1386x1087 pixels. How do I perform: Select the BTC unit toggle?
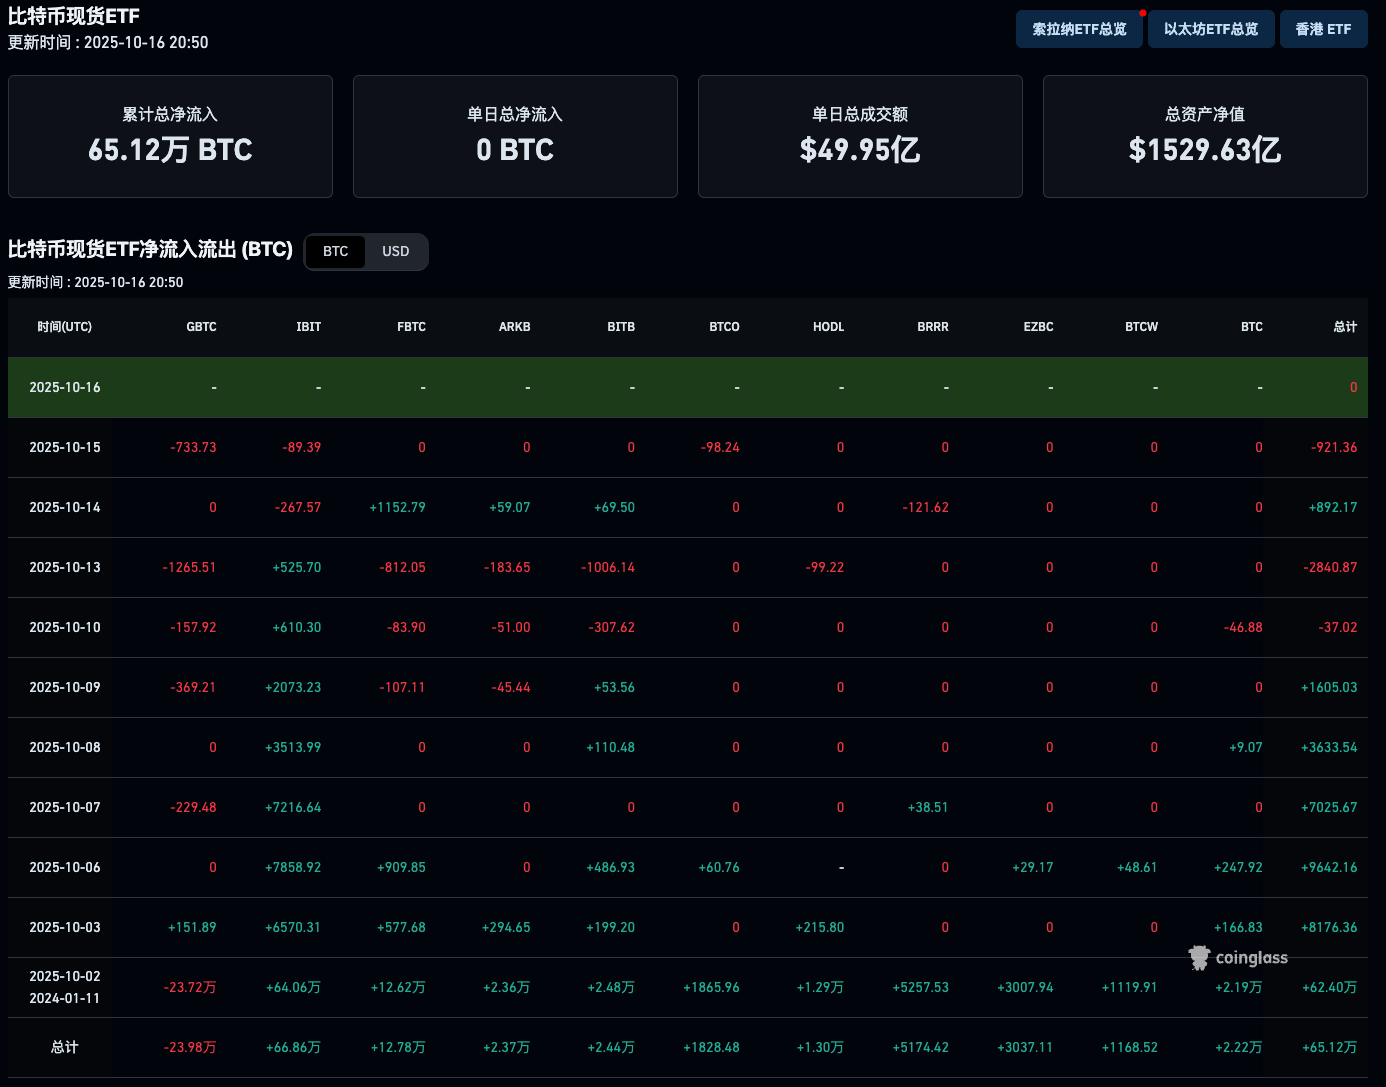(x=336, y=252)
